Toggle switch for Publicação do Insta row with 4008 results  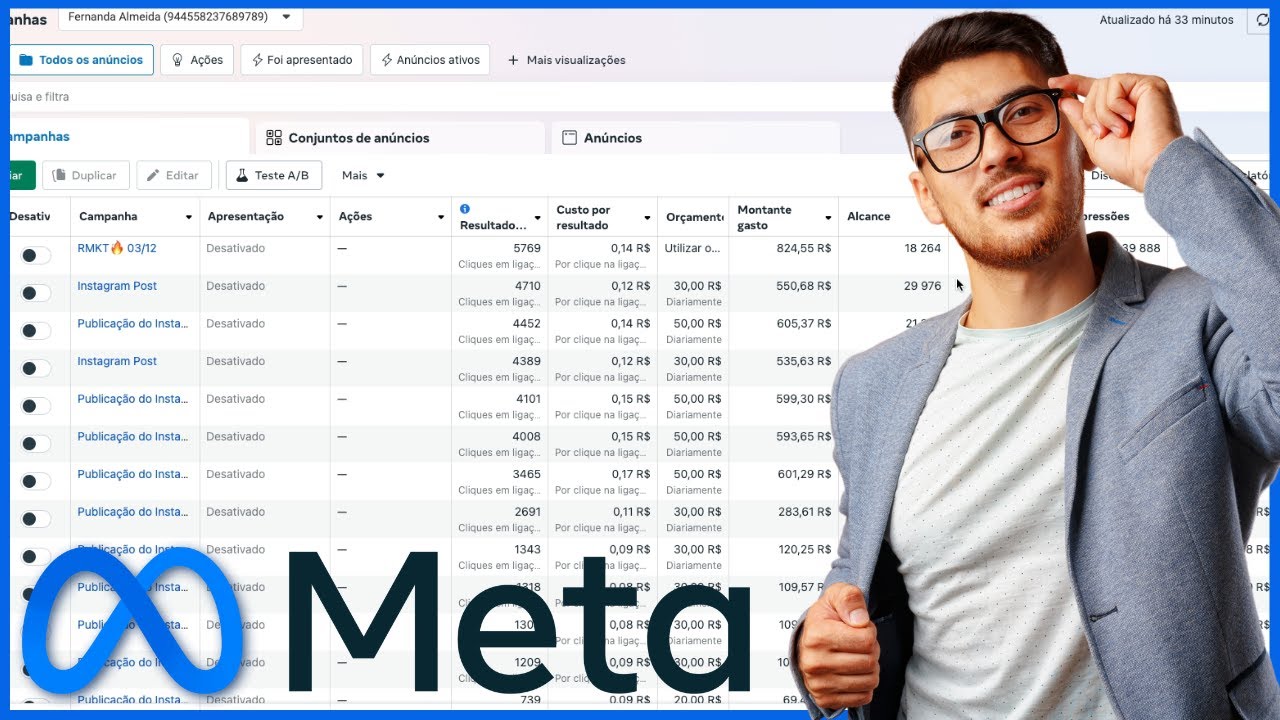(35, 444)
